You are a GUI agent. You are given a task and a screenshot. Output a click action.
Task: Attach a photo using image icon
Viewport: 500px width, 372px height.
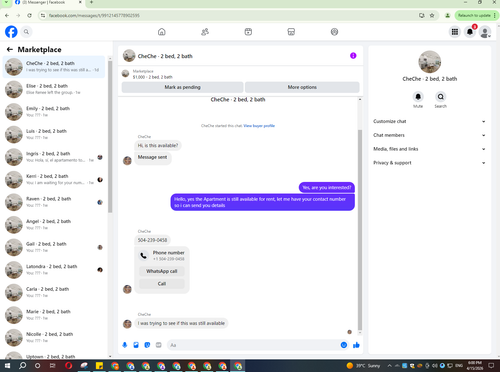pos(136,345)
